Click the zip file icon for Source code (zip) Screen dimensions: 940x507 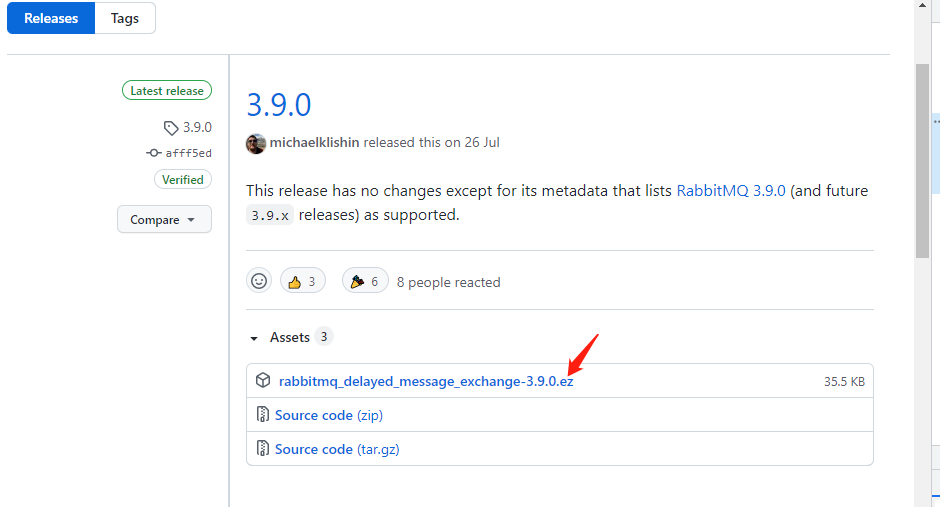click(x=263, y=415)
